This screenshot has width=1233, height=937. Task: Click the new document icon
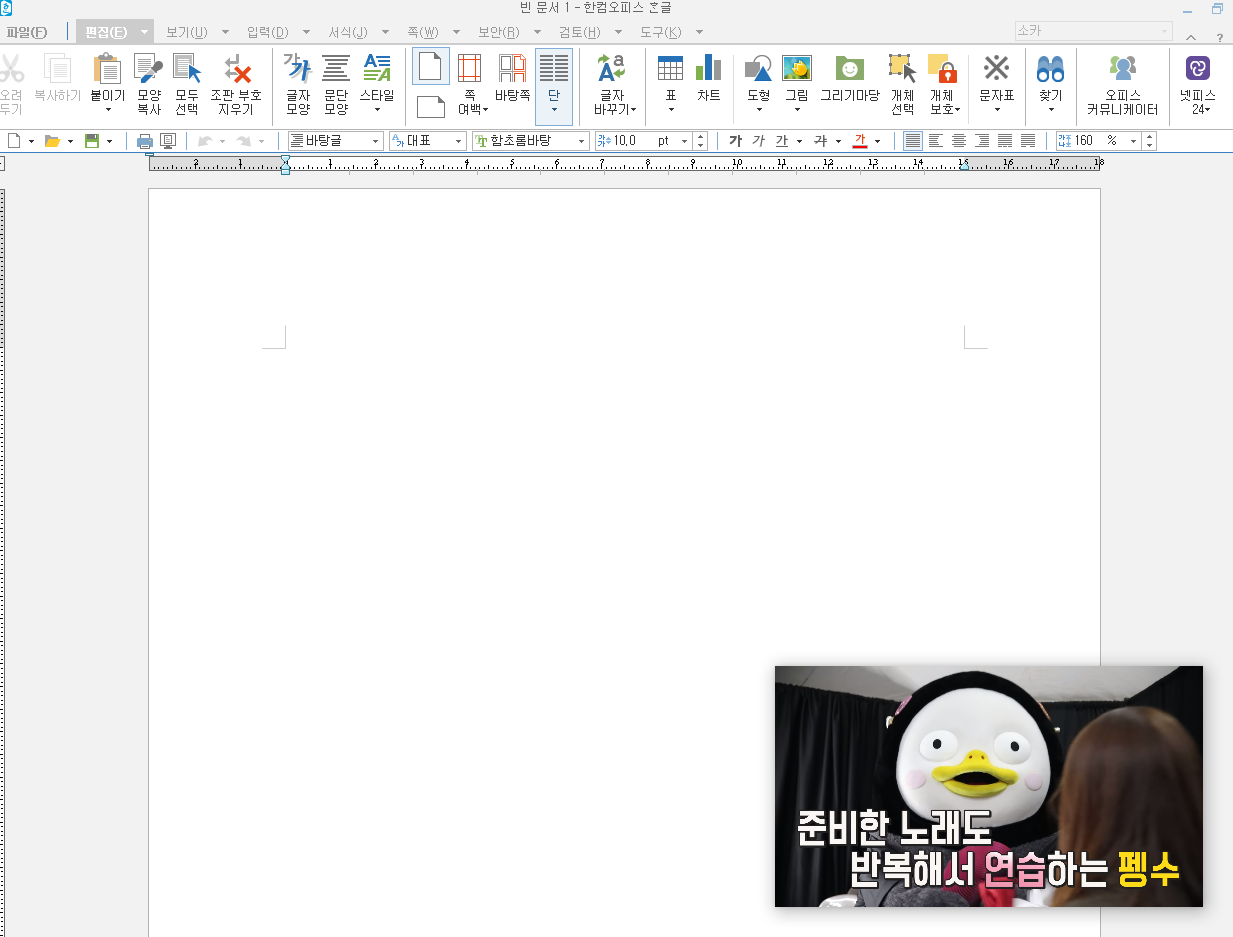(14, 141)
